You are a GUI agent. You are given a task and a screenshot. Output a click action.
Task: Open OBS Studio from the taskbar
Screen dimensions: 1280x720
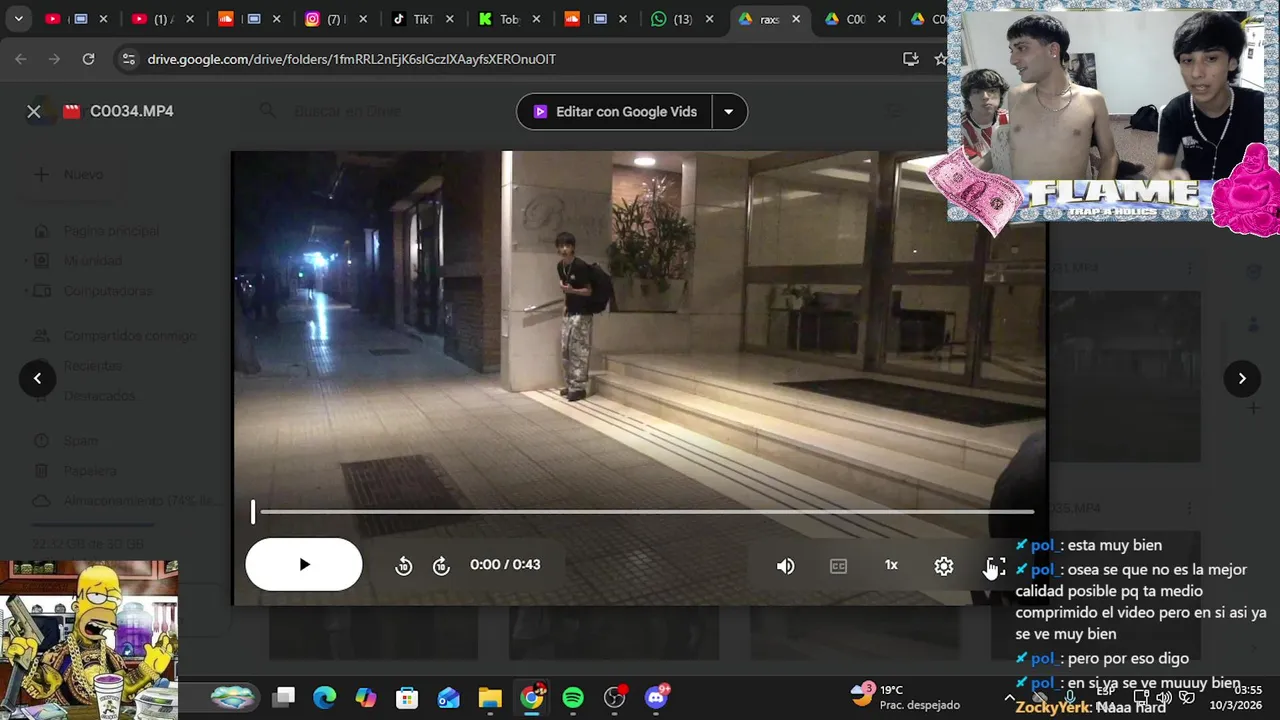click(615, 697)
